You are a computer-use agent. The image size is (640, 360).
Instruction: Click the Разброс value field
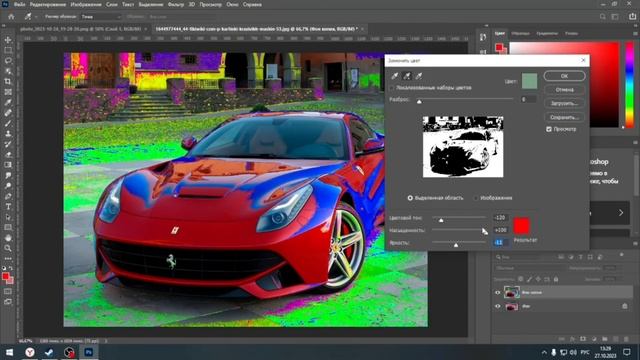pyautogui.click(x=528, y=99)
